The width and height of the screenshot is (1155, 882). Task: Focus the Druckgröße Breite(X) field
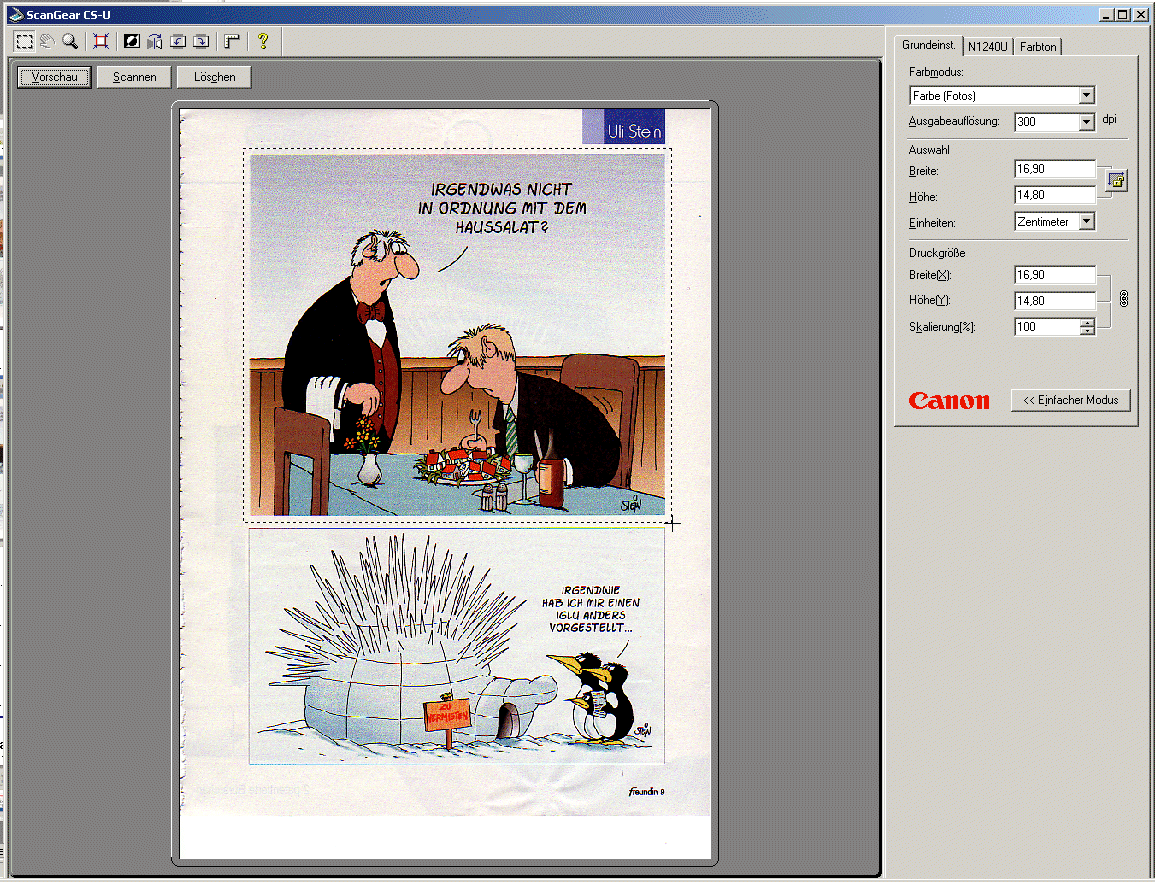1054,275
